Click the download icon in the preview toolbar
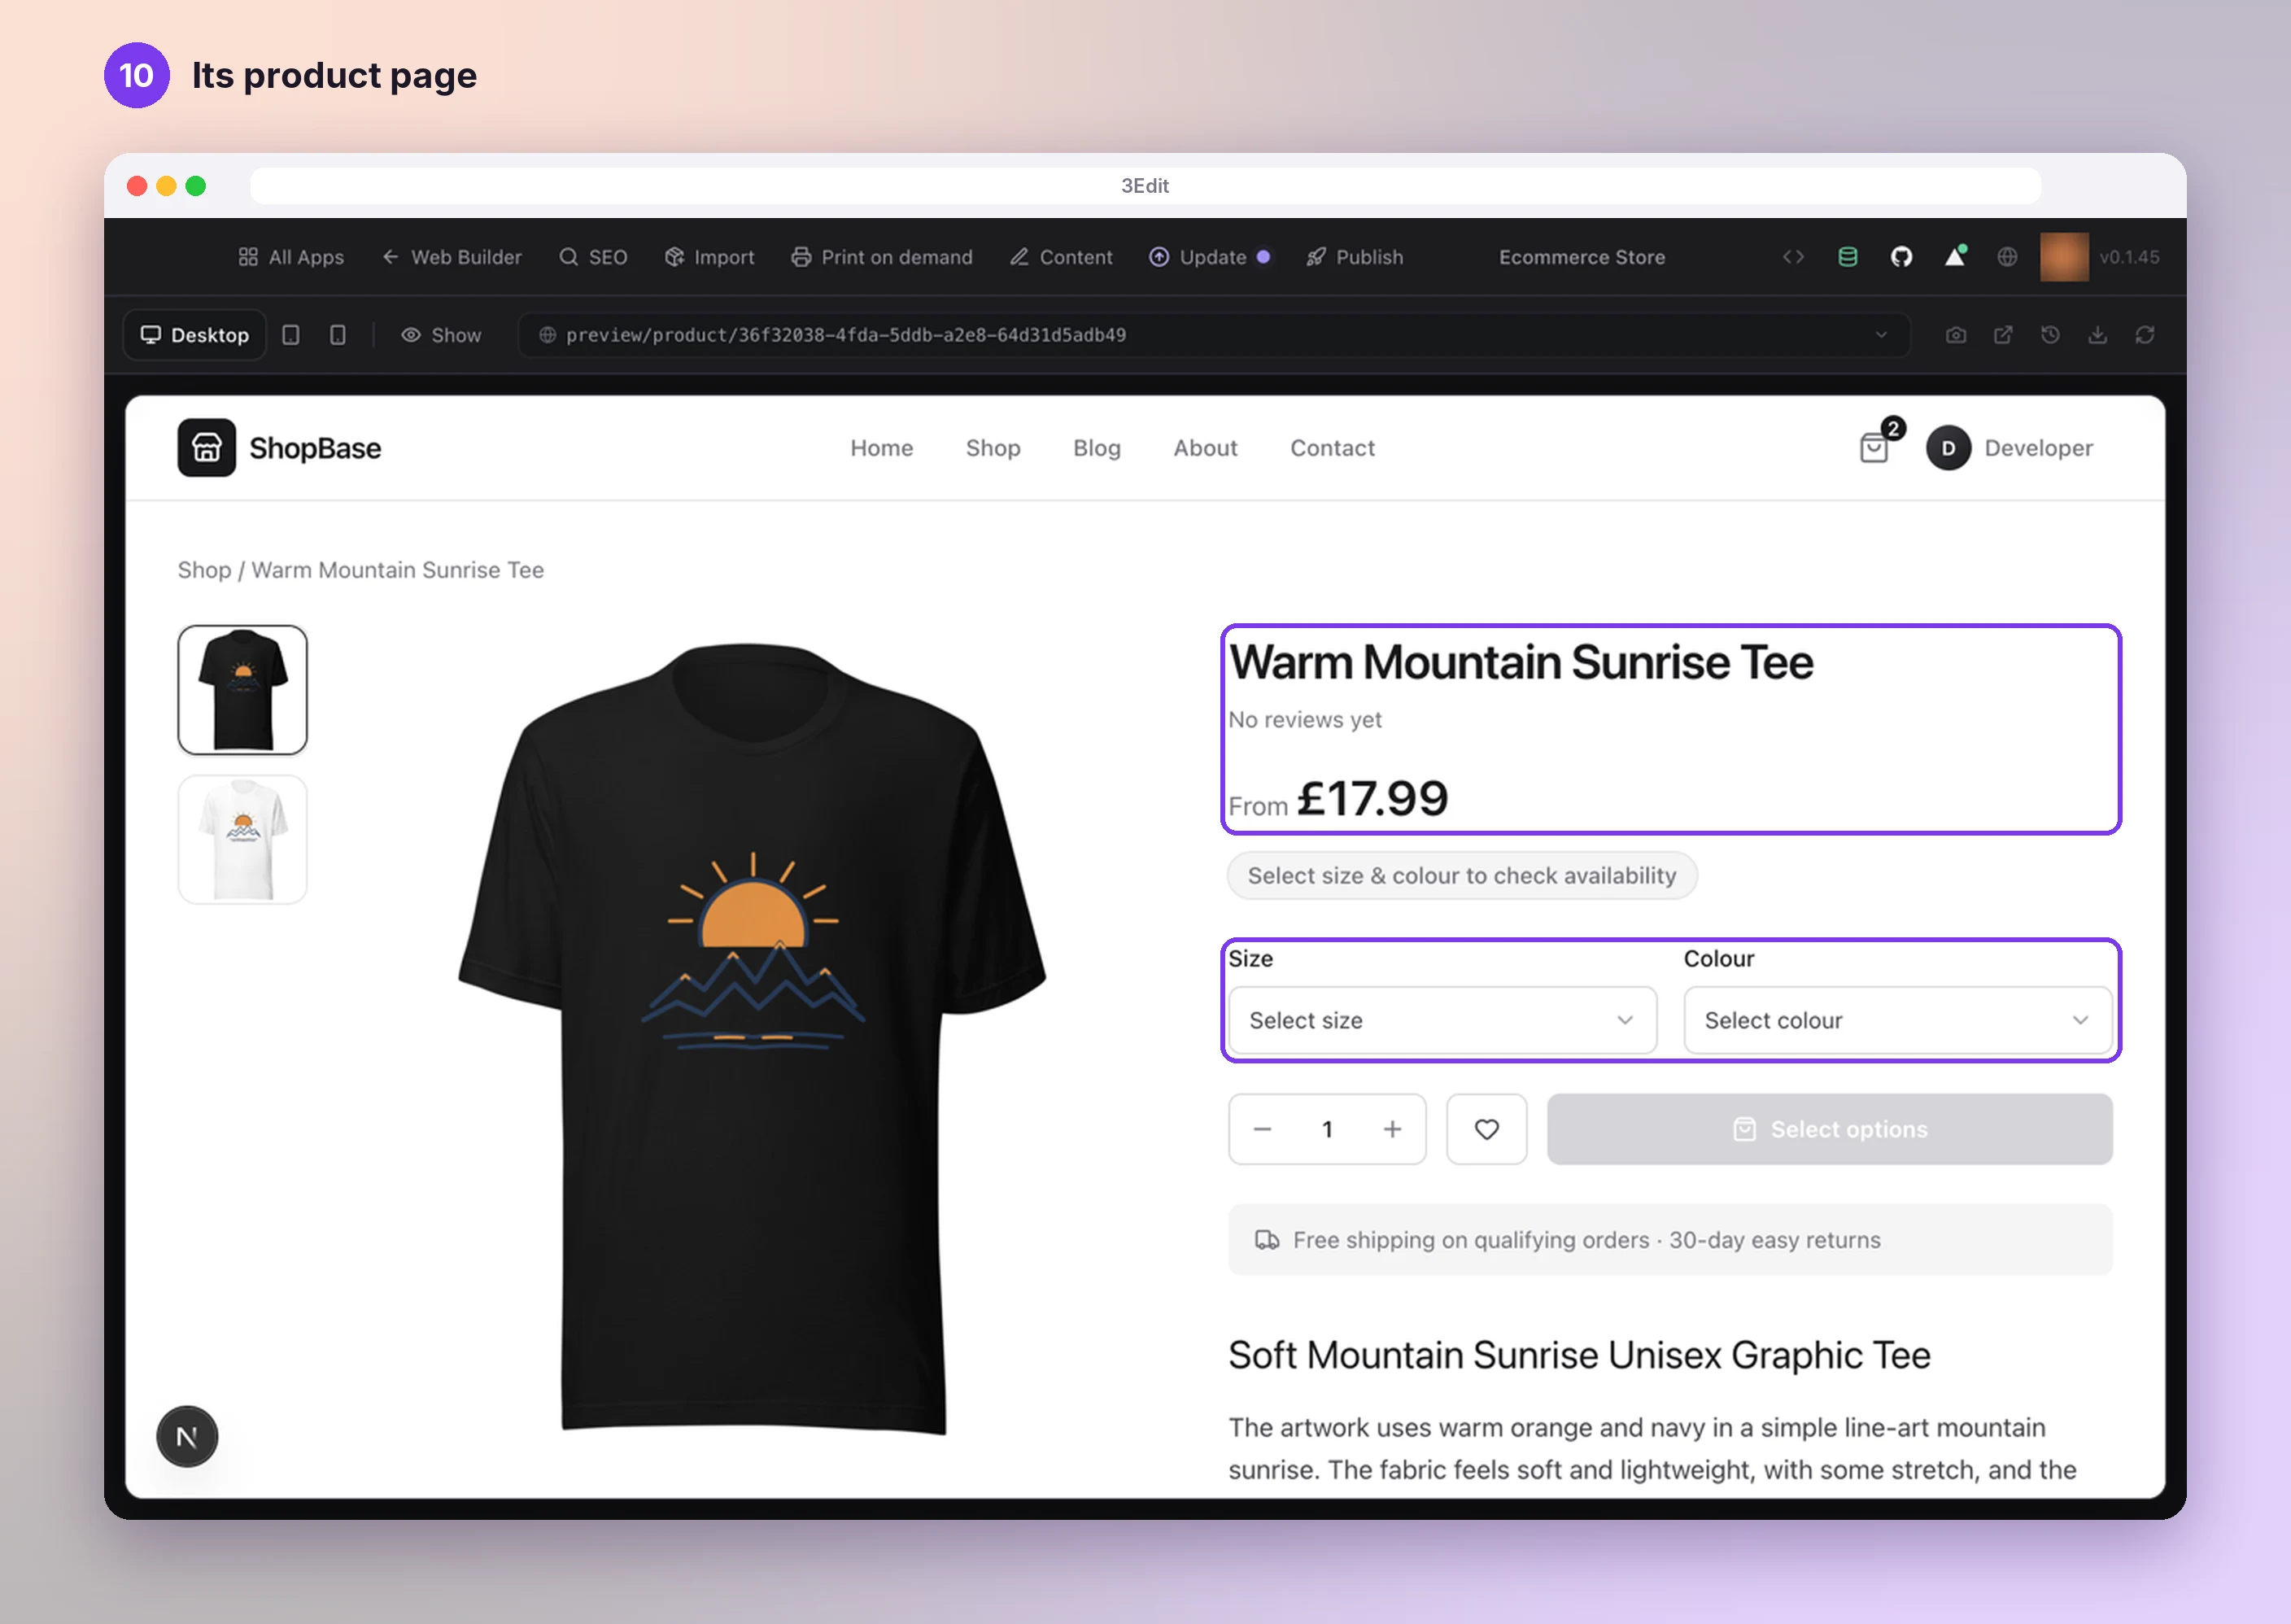 point(2098,335)
